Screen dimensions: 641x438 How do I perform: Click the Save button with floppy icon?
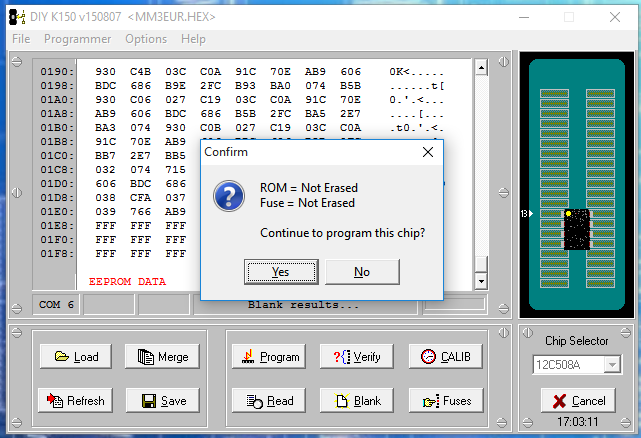162,401
